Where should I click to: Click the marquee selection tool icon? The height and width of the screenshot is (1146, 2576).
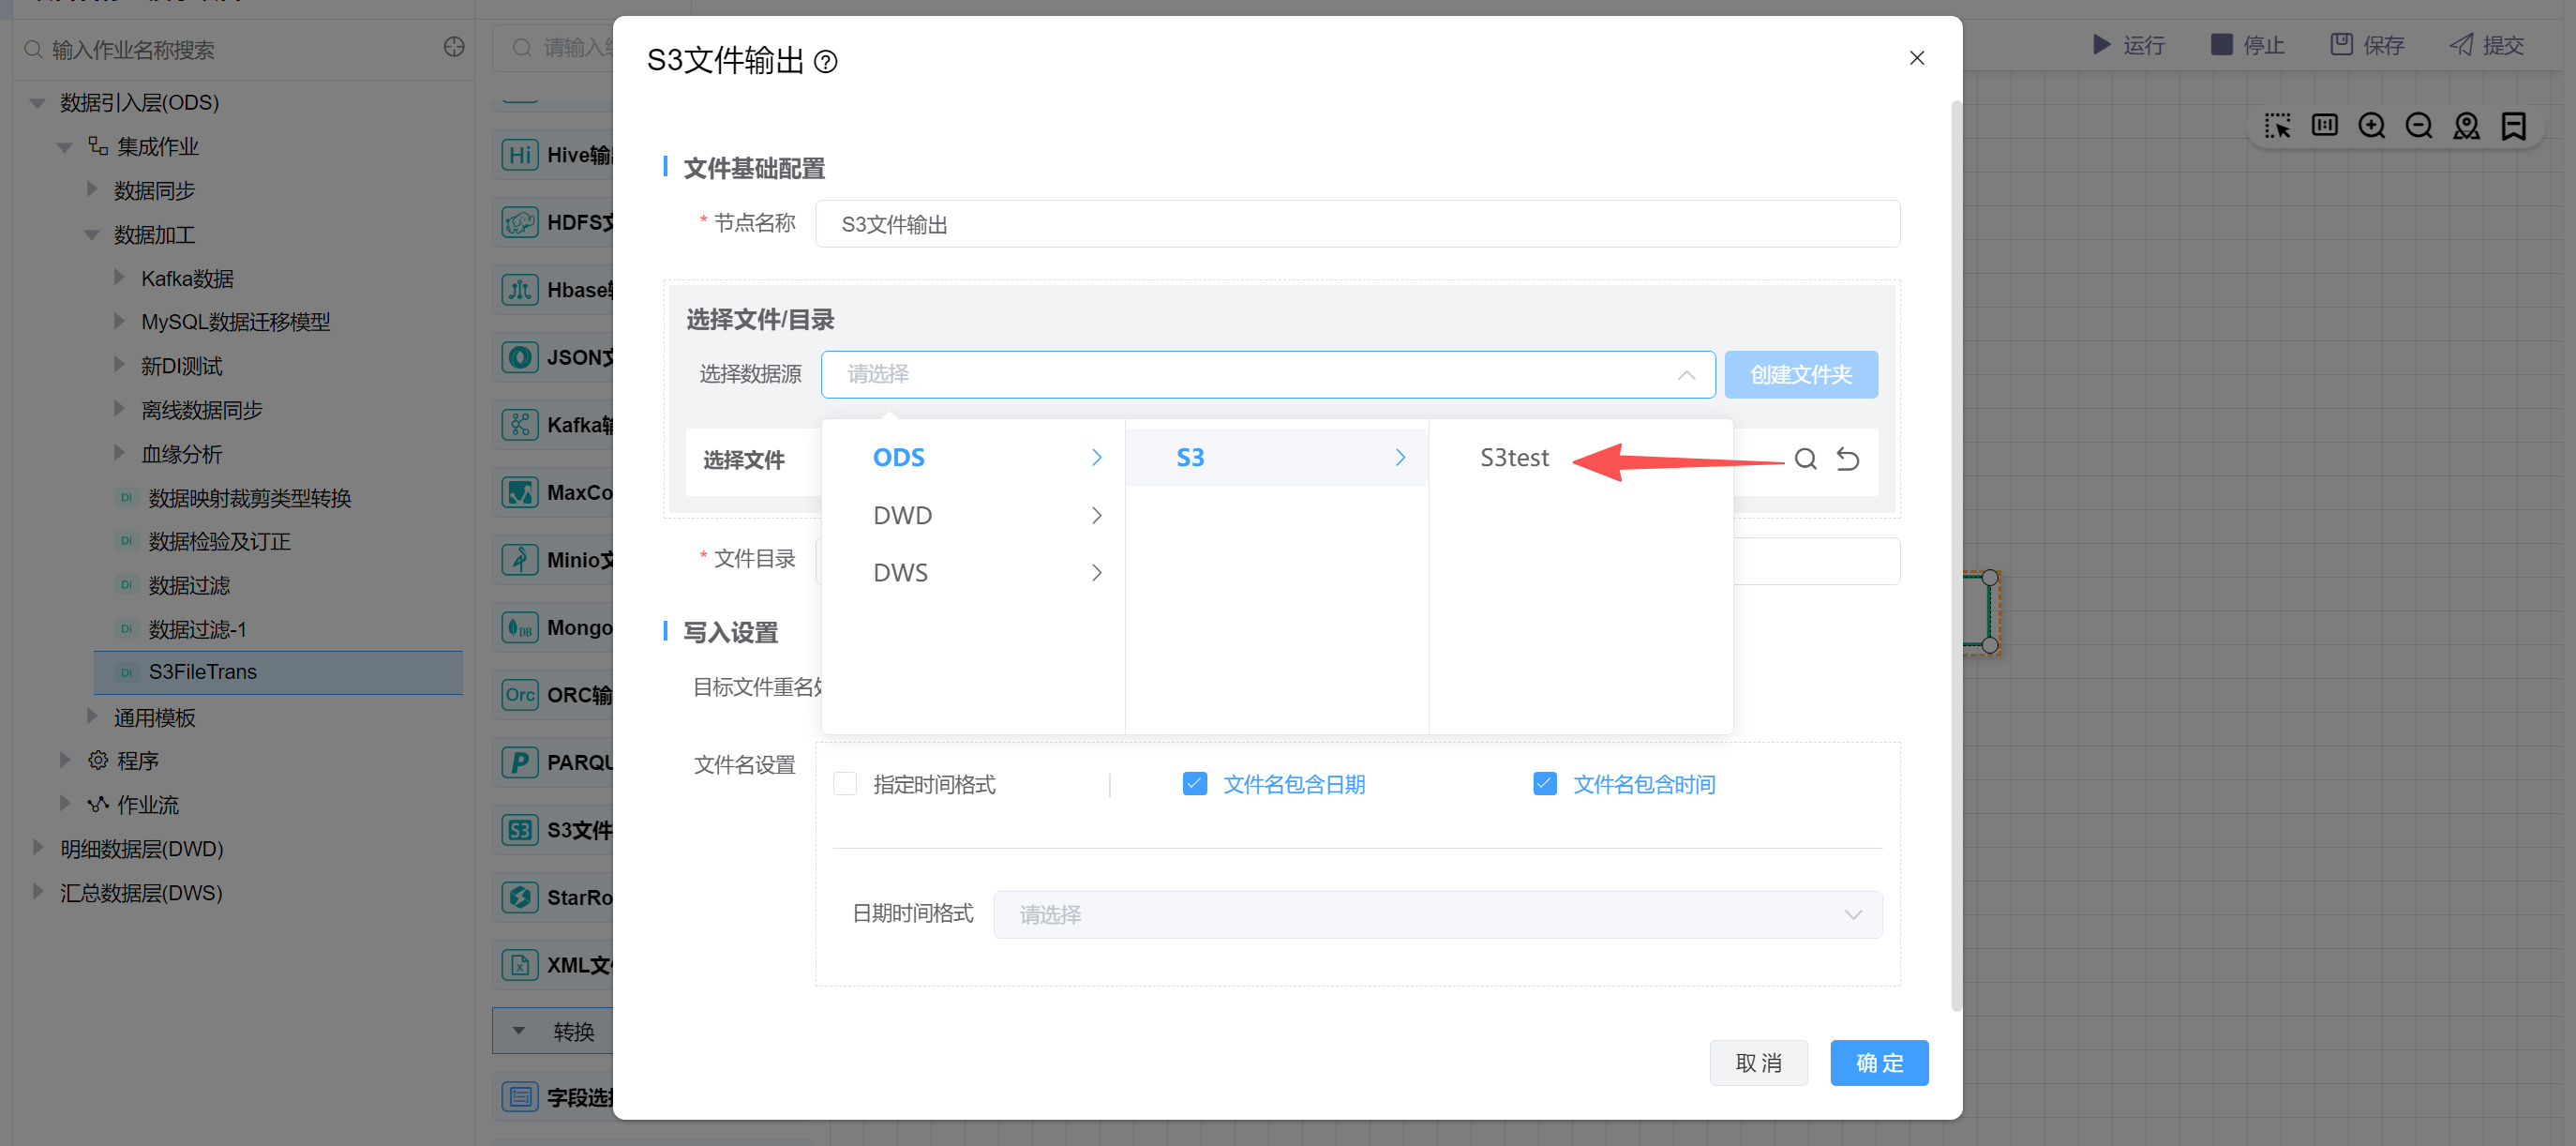(x=2277, y=126)
